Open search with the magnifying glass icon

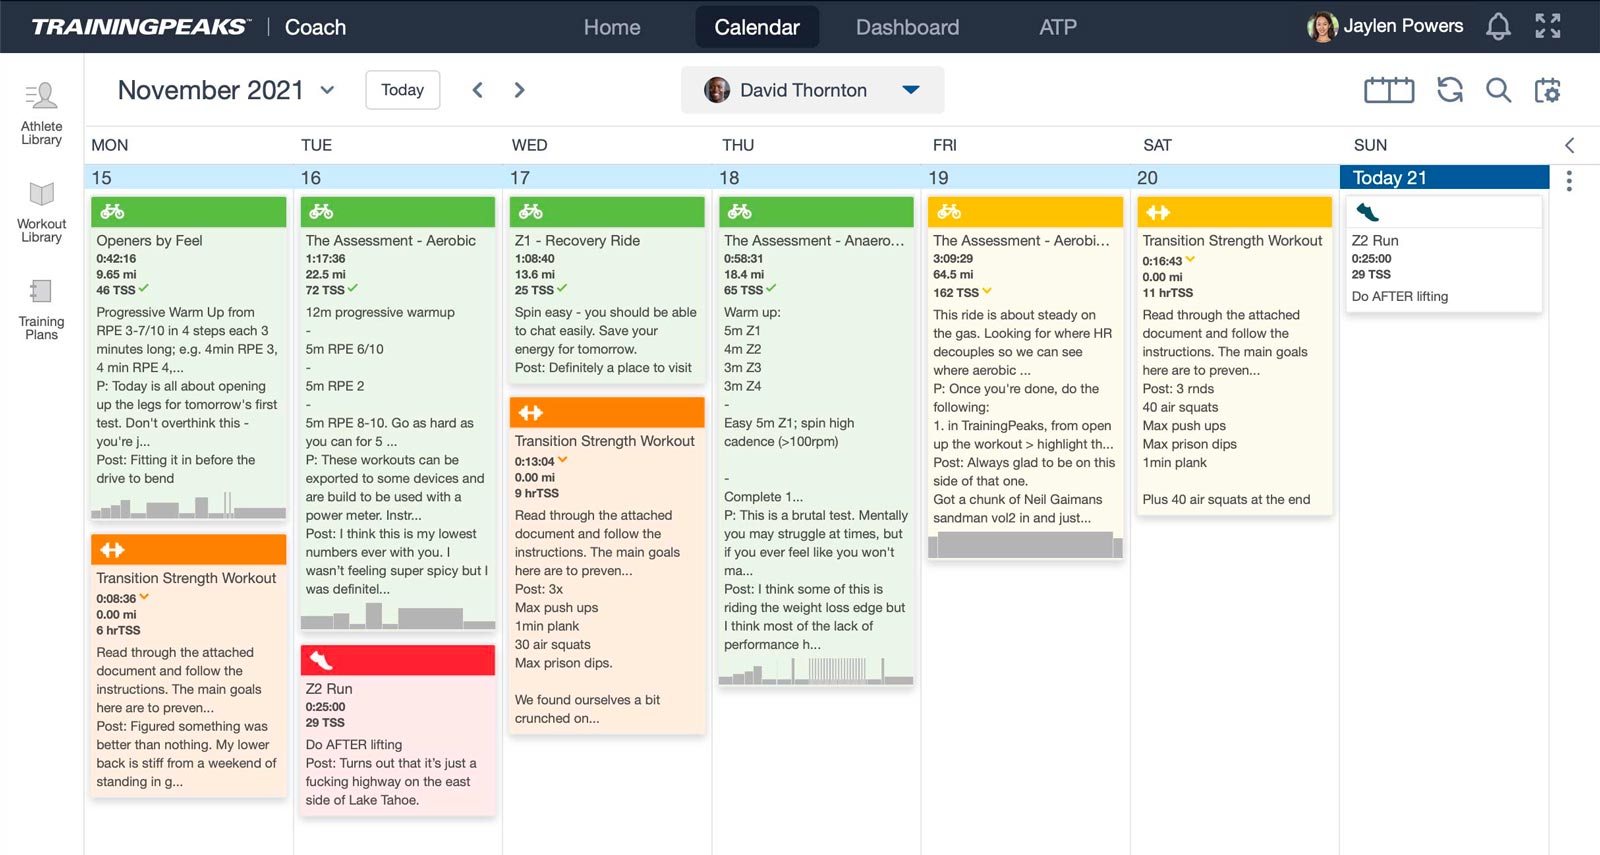tap(1497, 90)
